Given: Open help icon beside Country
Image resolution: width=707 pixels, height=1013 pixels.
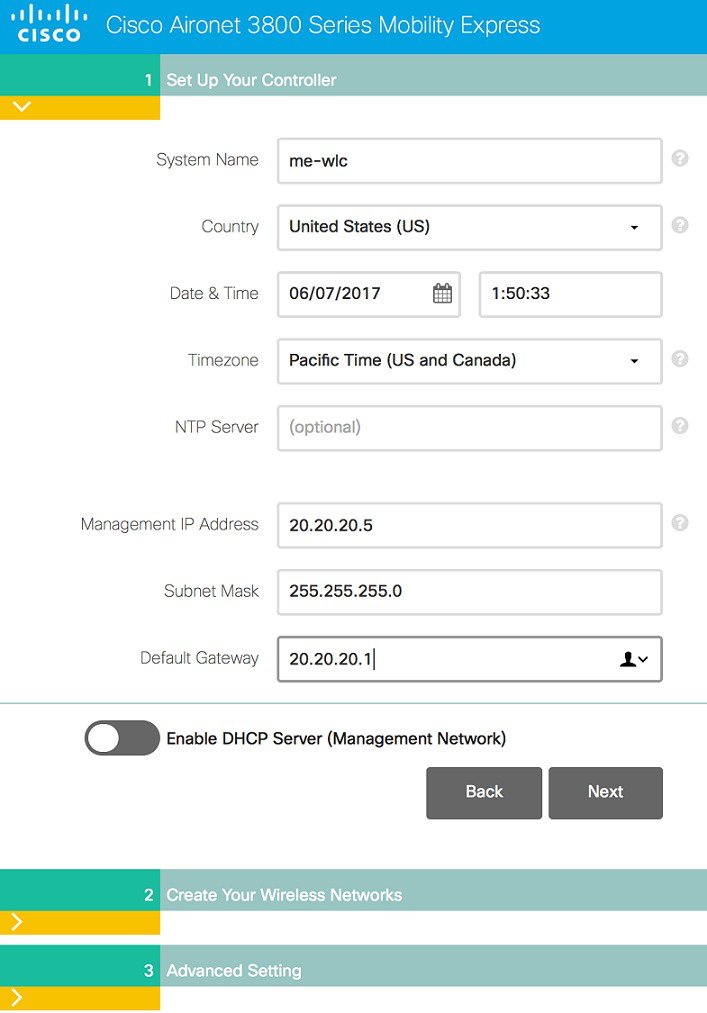Looking at the screenshot, I should [x=680, y=225].
